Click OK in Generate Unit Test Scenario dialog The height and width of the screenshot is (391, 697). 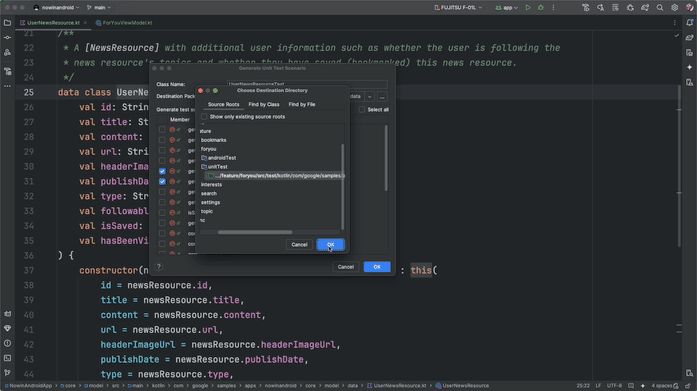[377, 267]
